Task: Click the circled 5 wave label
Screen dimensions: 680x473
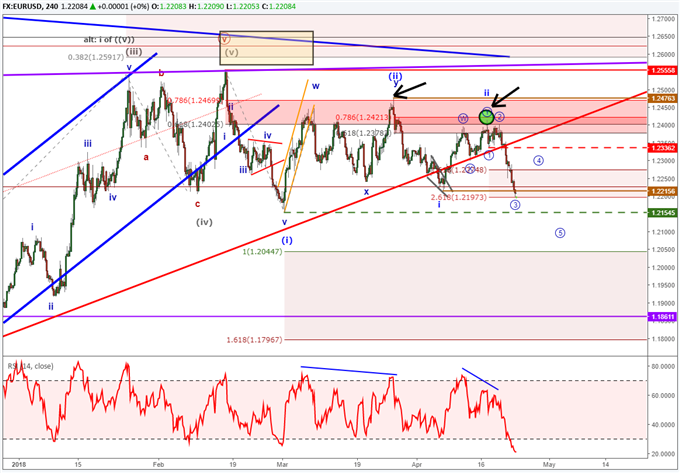Action: point(560,233)
